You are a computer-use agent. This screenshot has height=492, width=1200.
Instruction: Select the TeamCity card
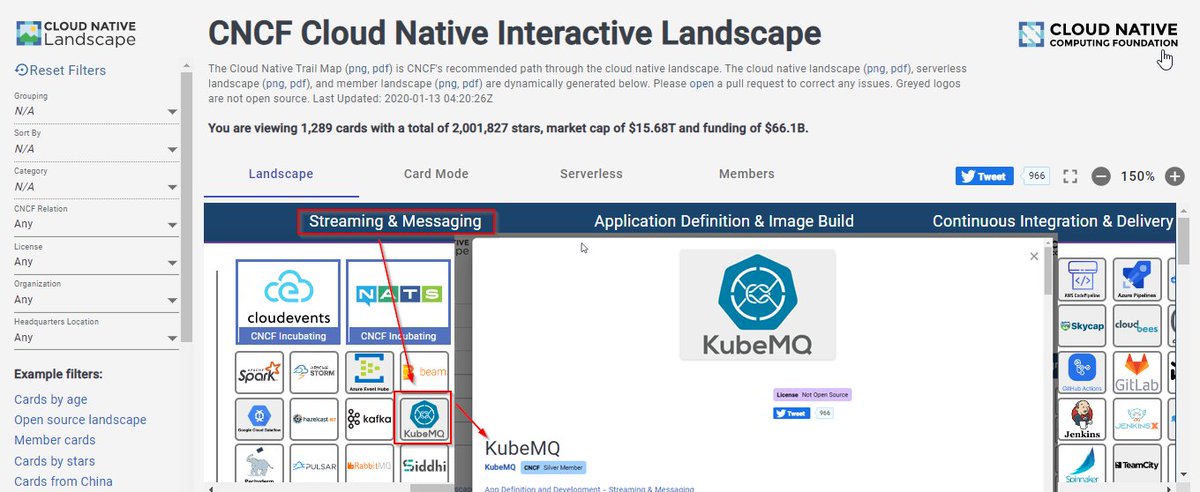coord(1139,465)
